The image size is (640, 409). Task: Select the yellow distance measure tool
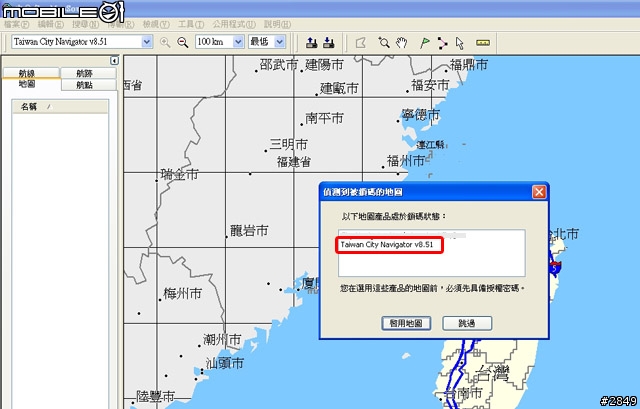coord(483,42)
